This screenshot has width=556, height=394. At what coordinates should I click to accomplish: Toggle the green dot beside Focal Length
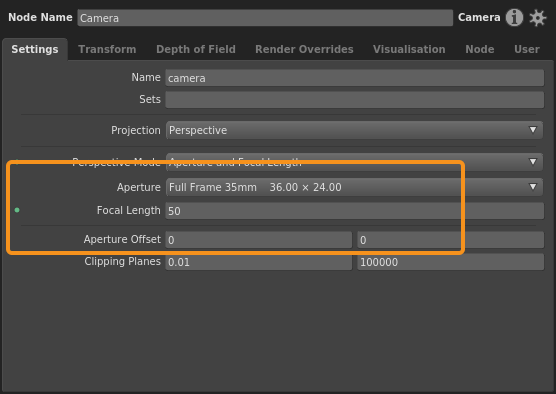(x=17, y=210)
